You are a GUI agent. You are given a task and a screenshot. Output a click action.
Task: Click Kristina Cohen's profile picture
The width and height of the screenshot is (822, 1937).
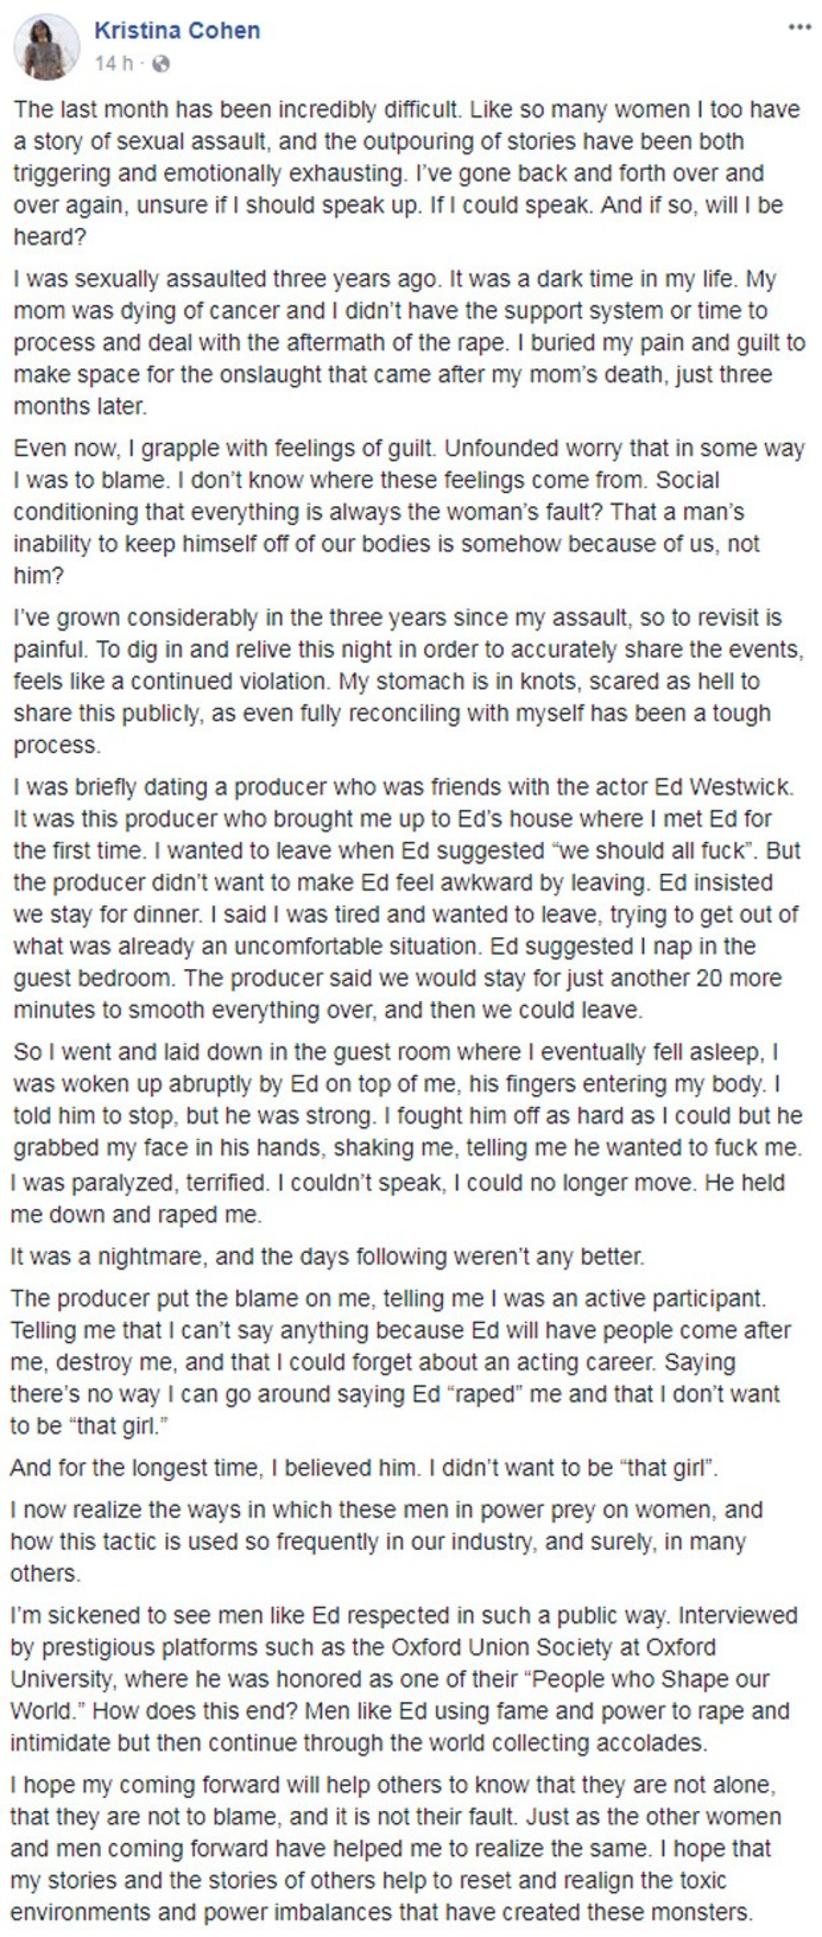(x=46, y=46)
